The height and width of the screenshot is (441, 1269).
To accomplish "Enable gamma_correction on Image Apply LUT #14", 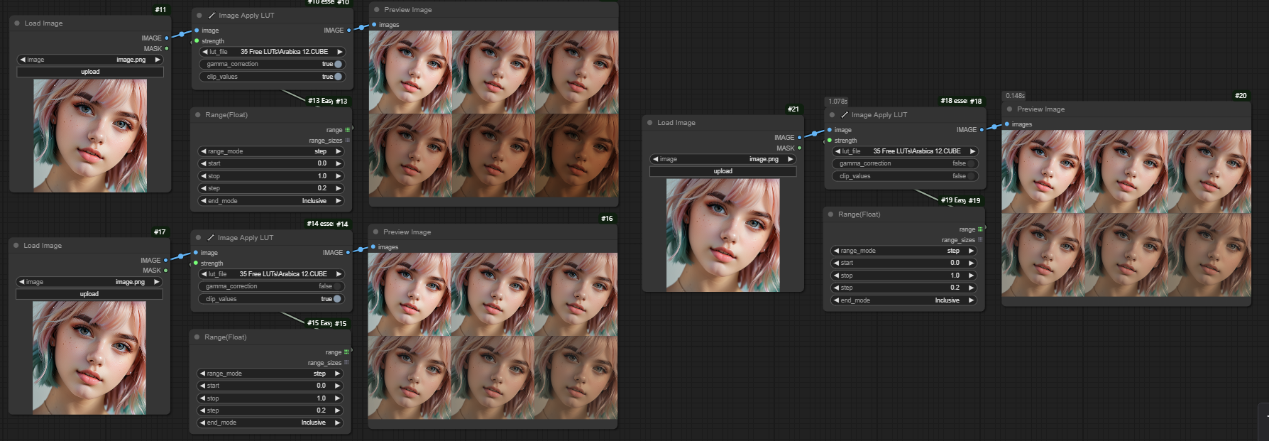I will pyautogui.click(x=338, y=286).
